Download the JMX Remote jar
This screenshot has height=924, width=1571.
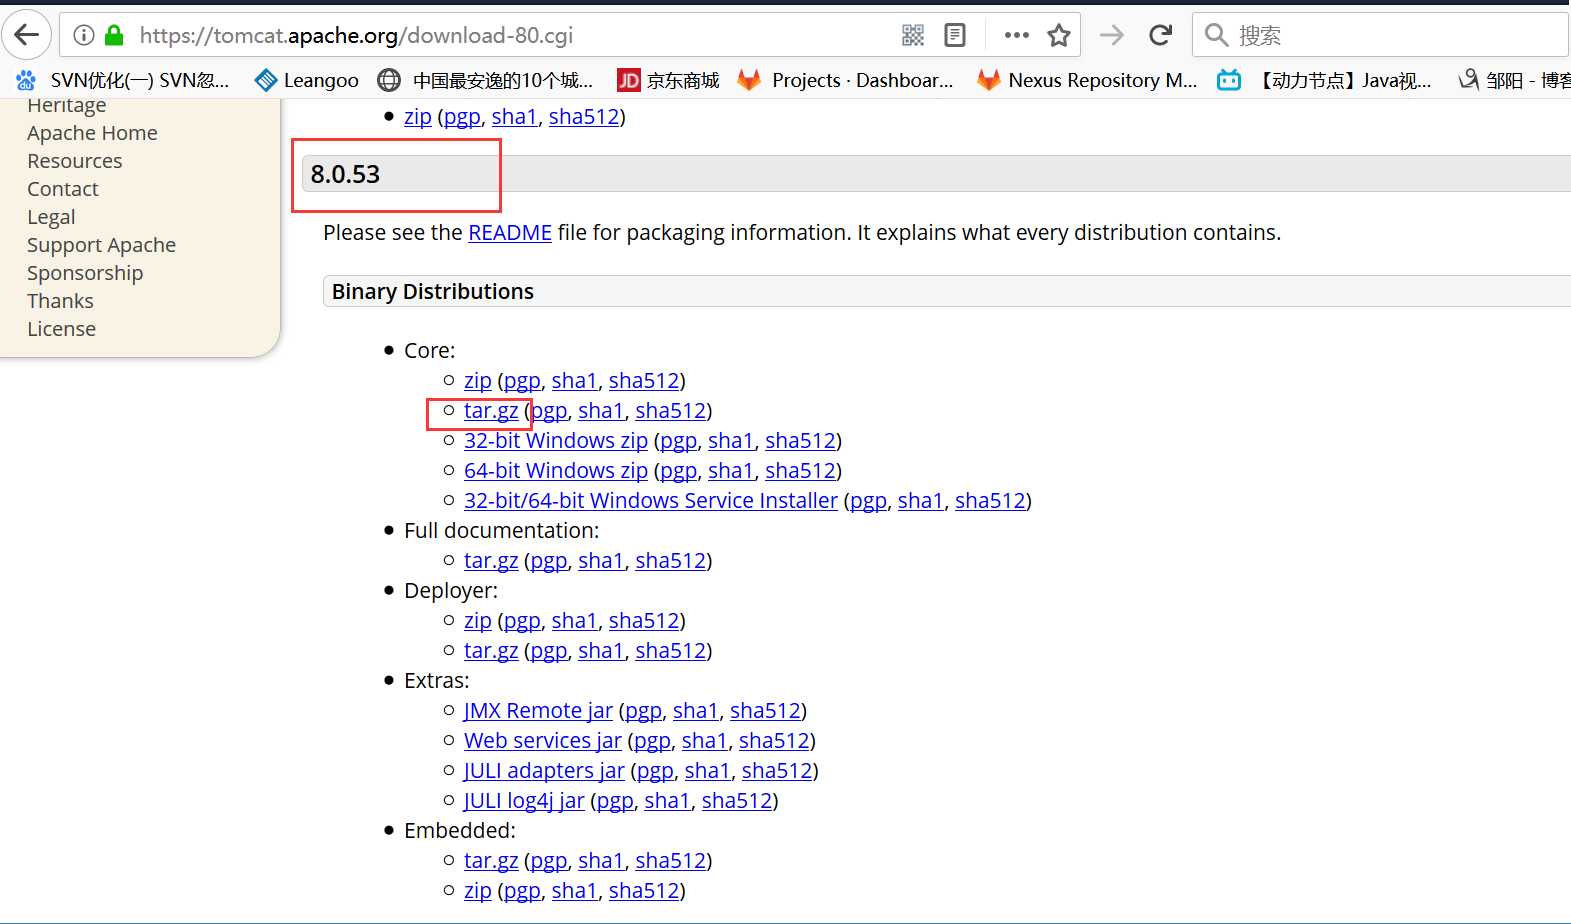point(538,711)
